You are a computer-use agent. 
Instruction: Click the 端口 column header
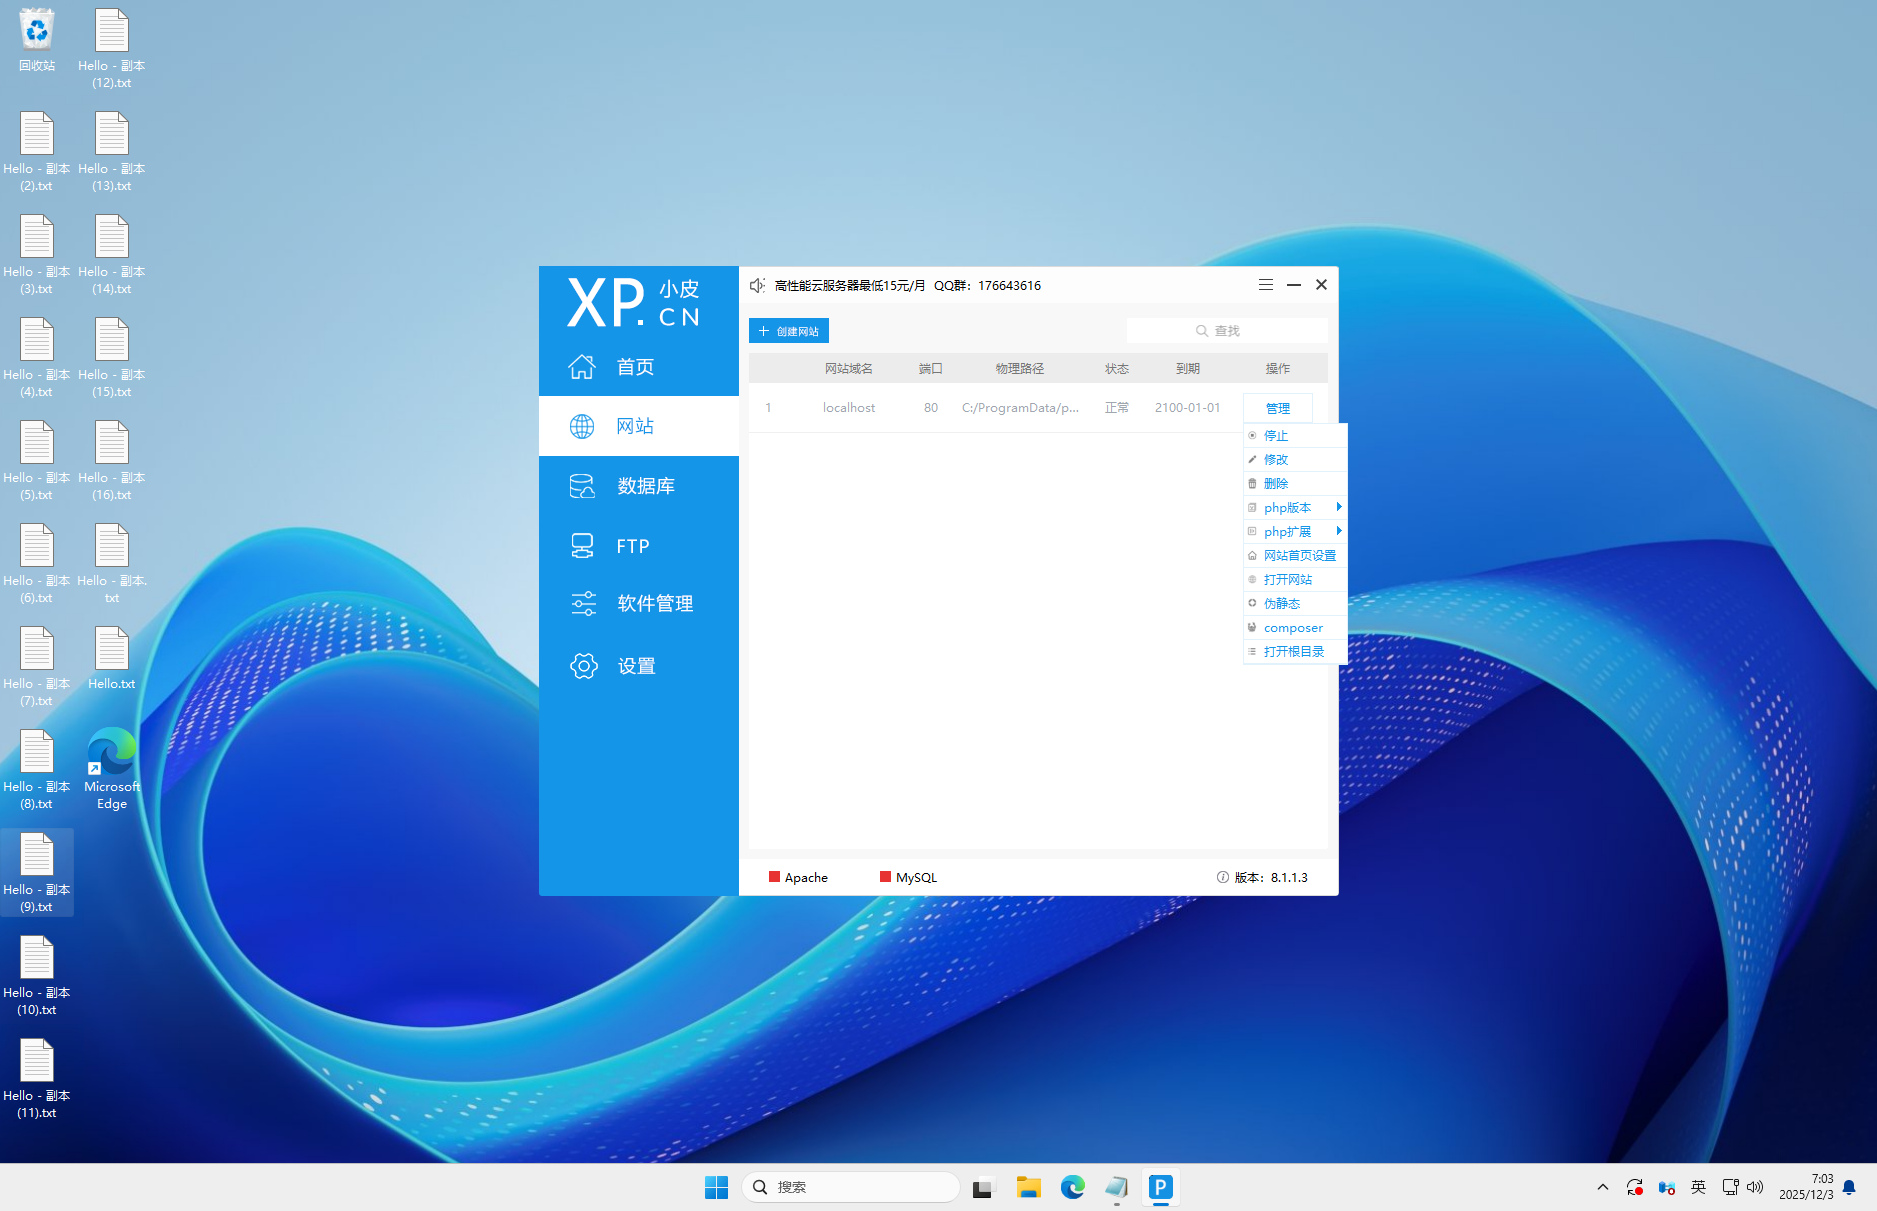click(931, 369)
